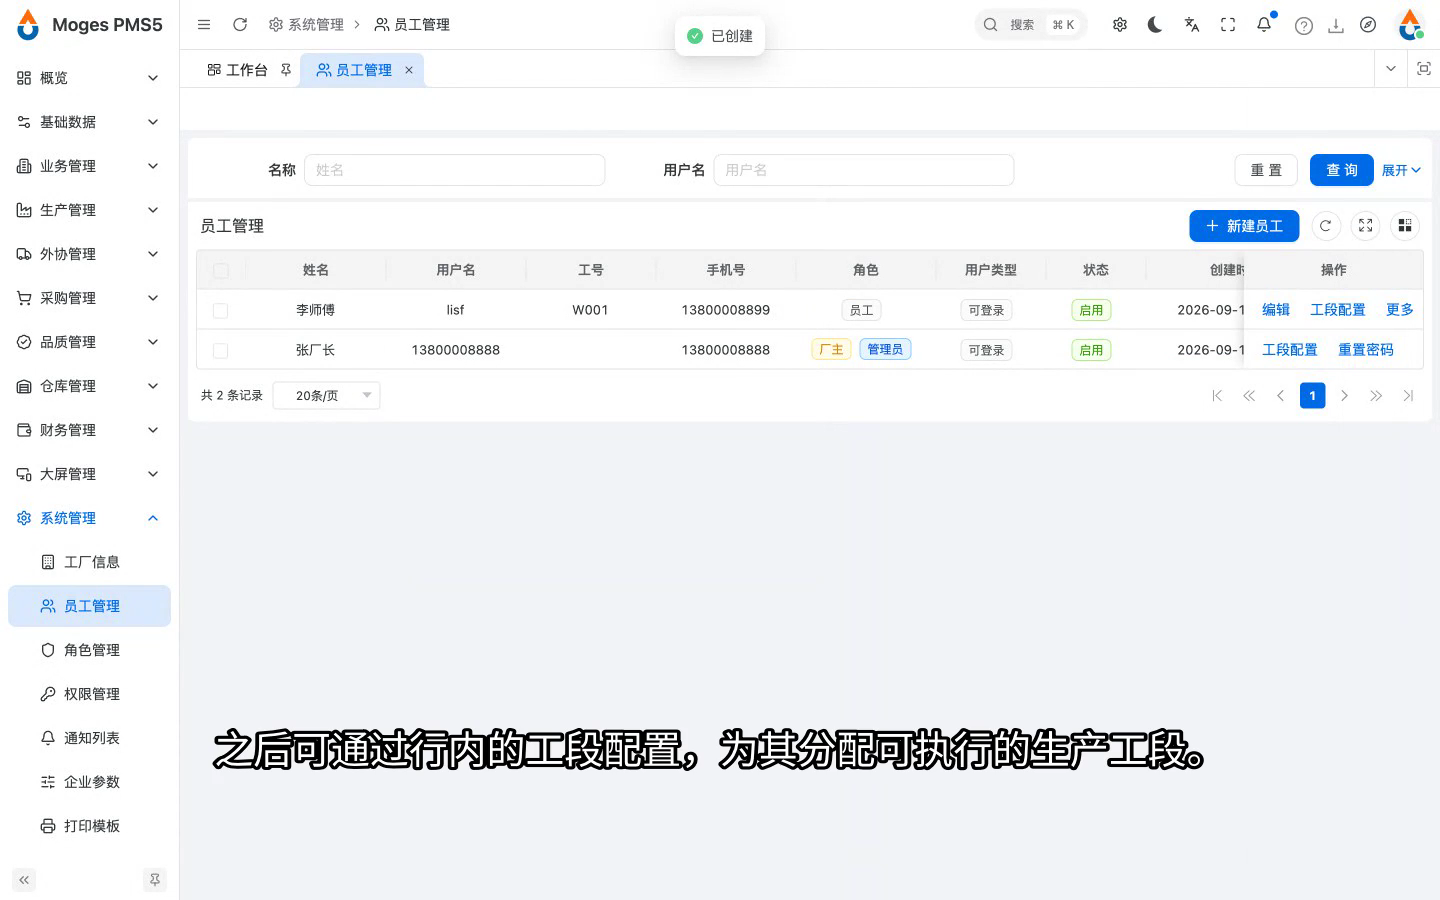Expand more filters with 展开
Image resolution: width=1440 pixels, height=900 pixels.
(x=1401, y=170)
